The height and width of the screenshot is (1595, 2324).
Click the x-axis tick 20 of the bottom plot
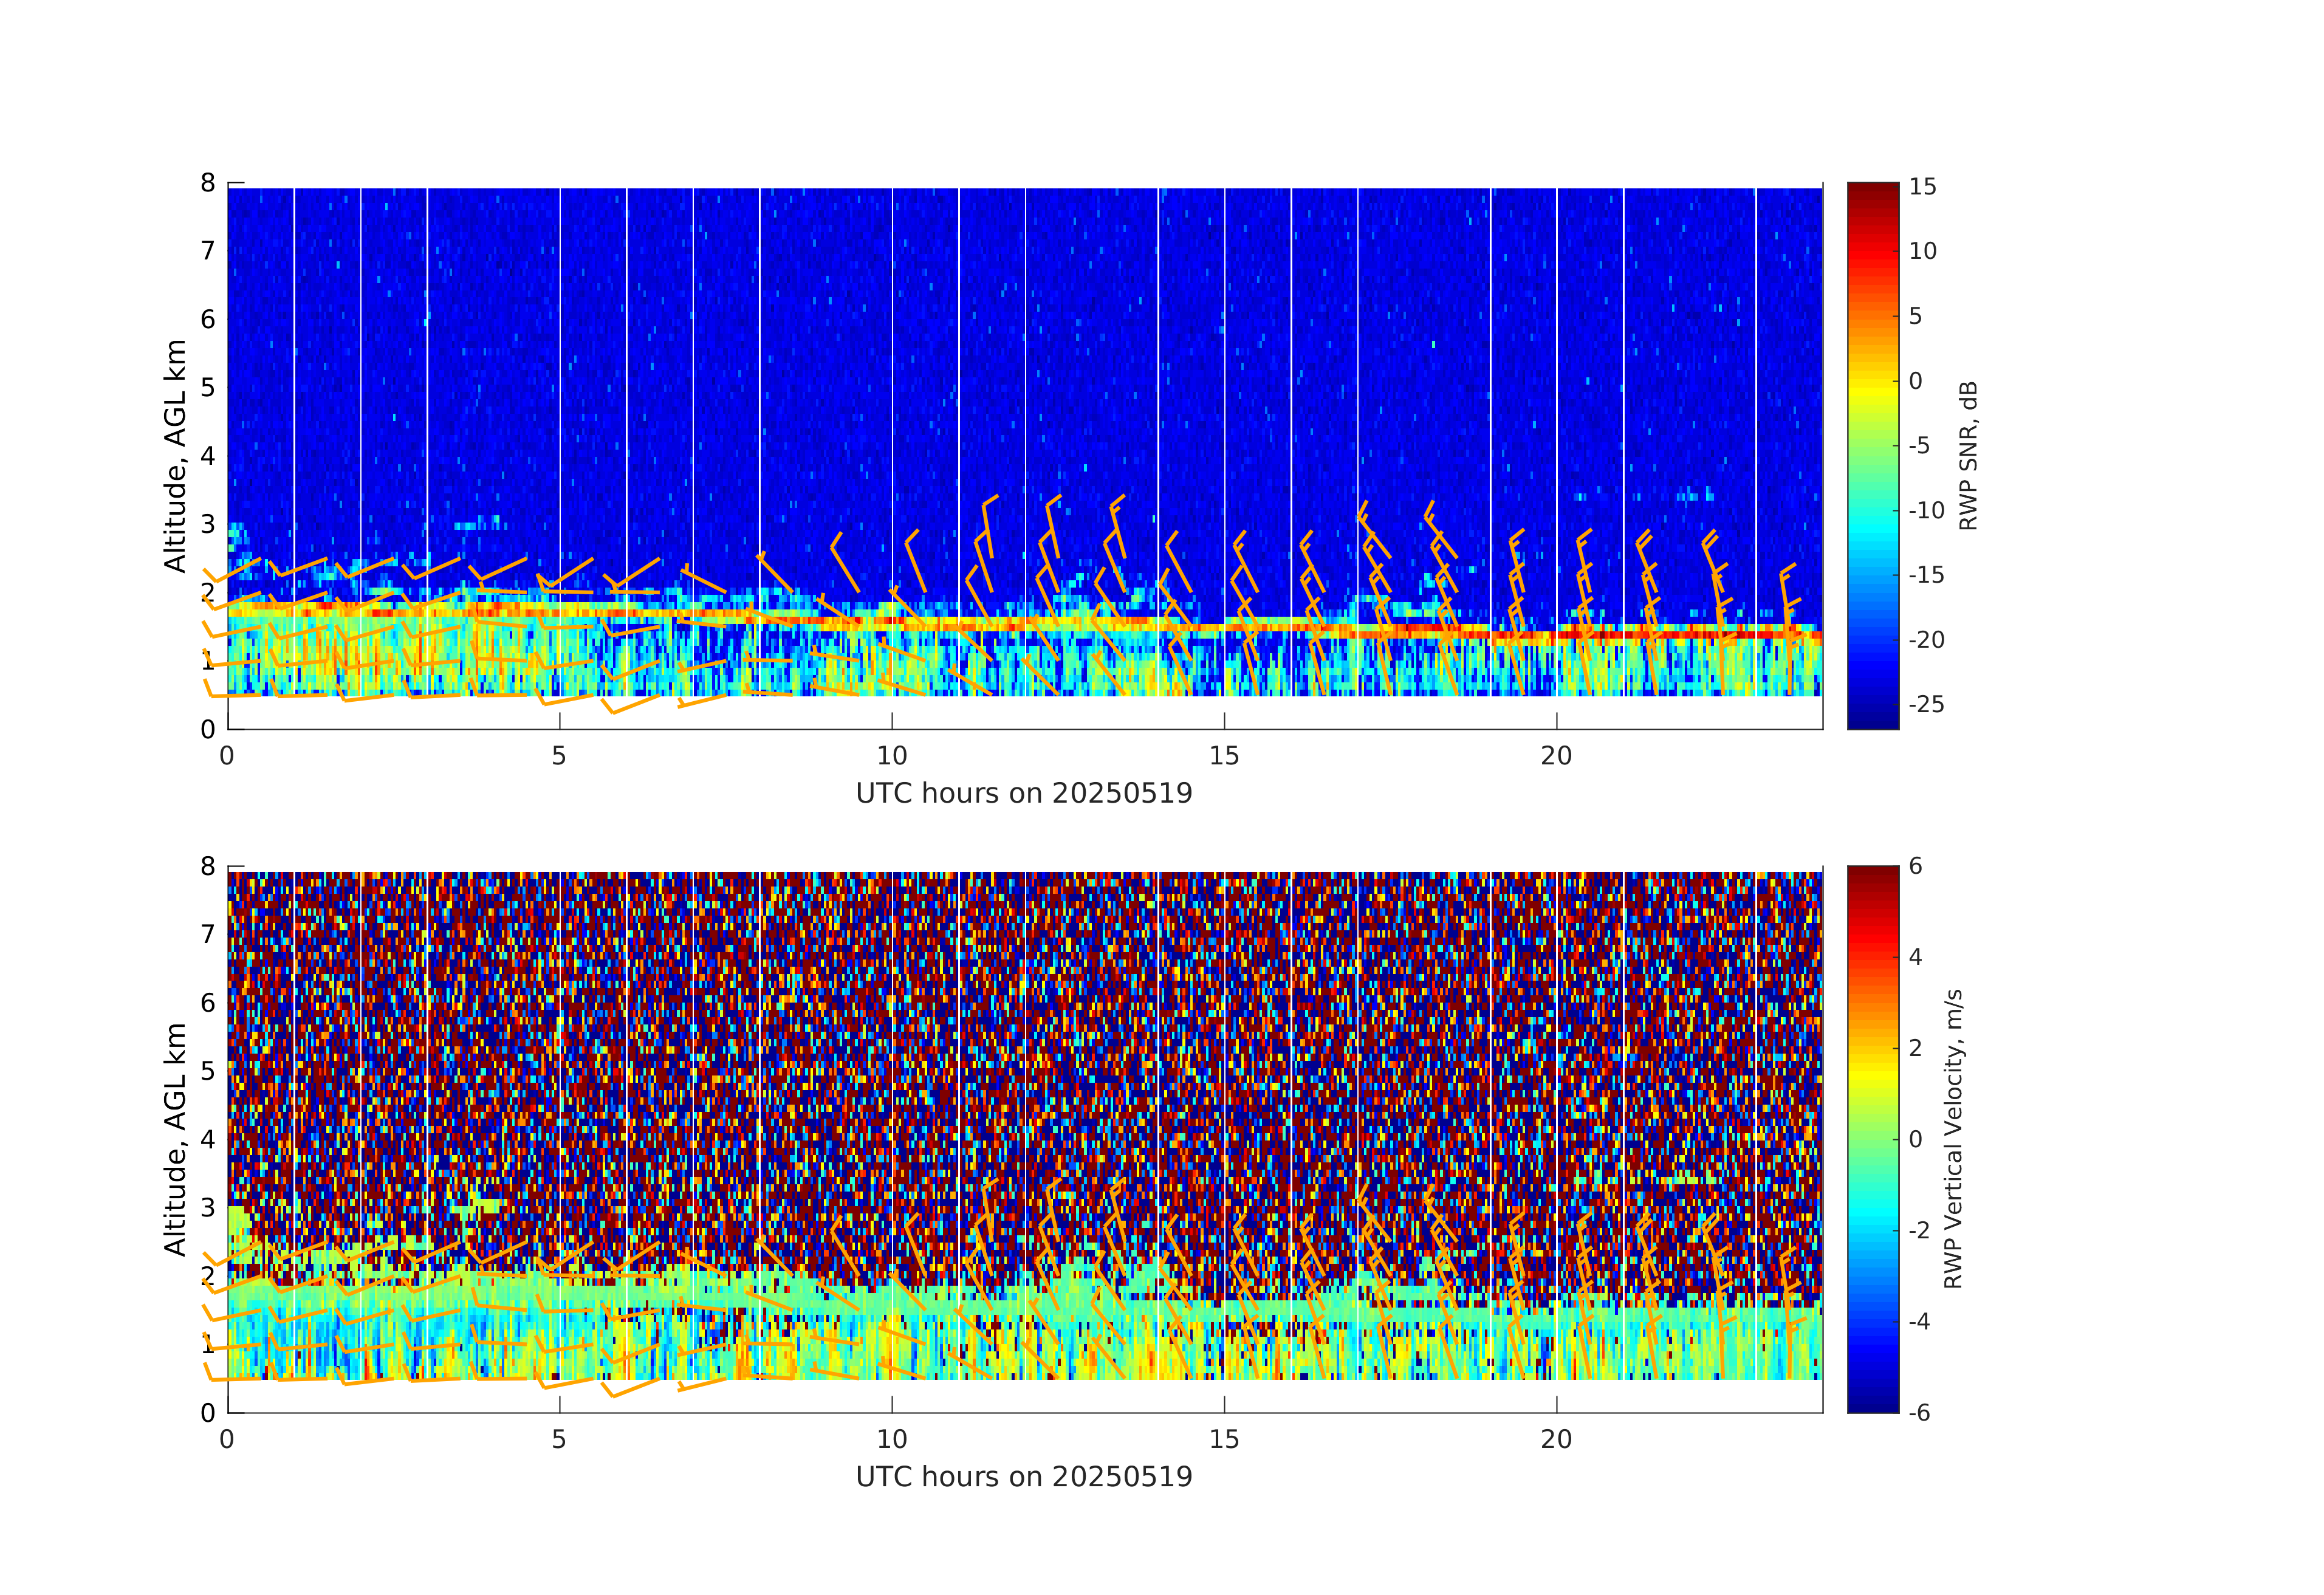pos(1556,1440)
